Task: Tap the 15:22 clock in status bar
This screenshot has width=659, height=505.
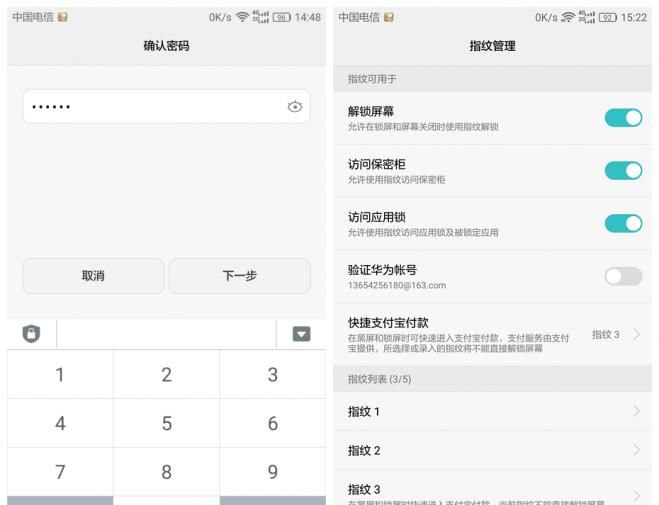Action: (x=634, y=18)
